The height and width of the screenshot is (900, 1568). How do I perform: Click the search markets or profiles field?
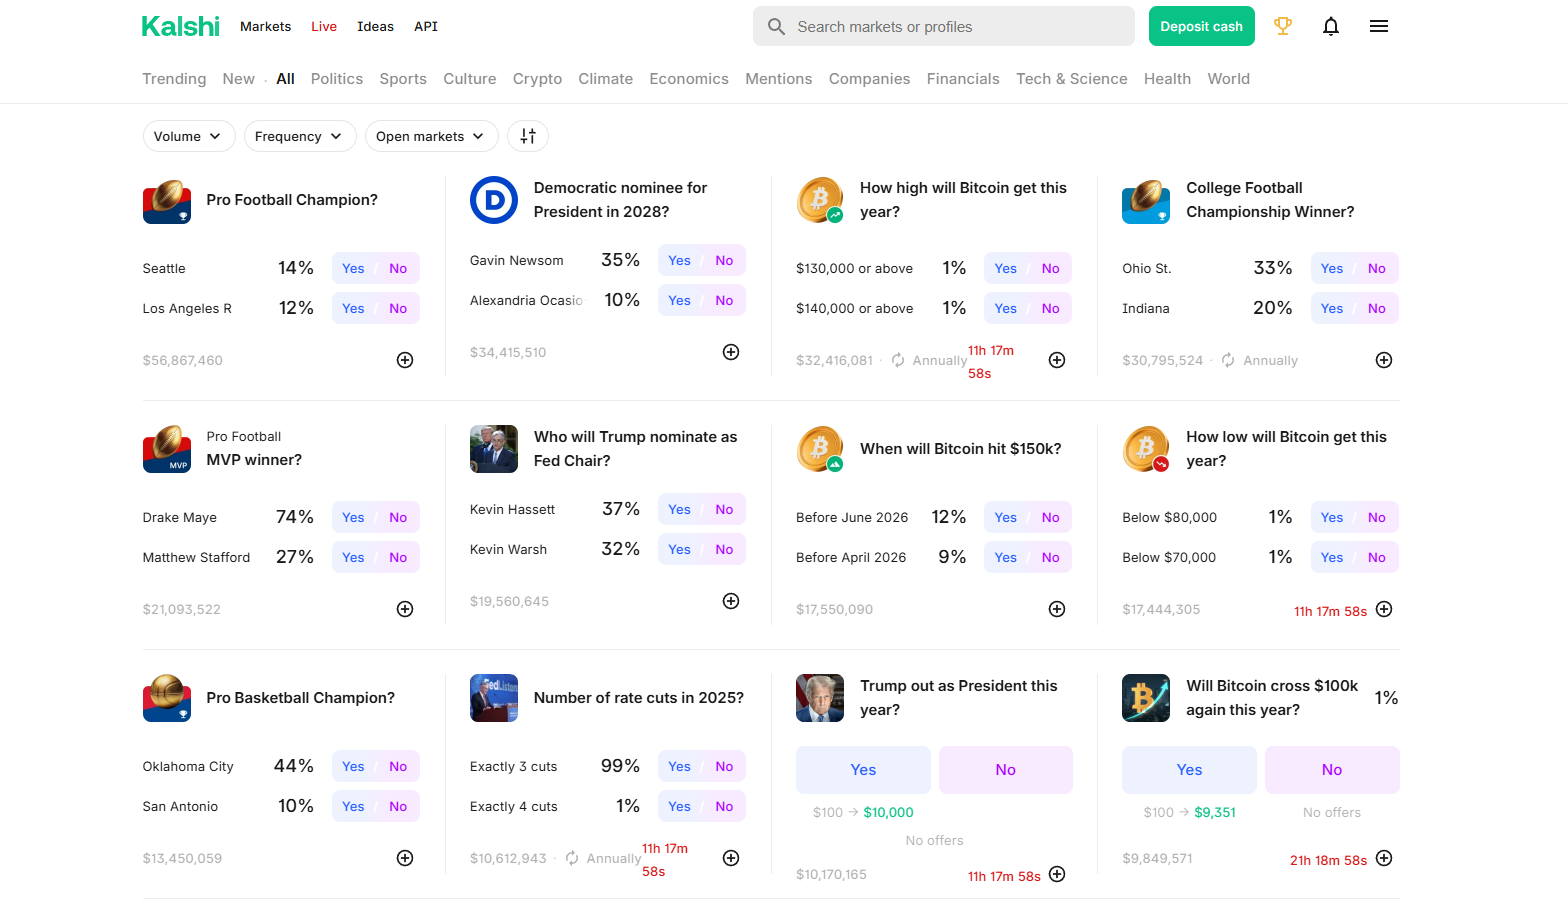coord(943,26)
